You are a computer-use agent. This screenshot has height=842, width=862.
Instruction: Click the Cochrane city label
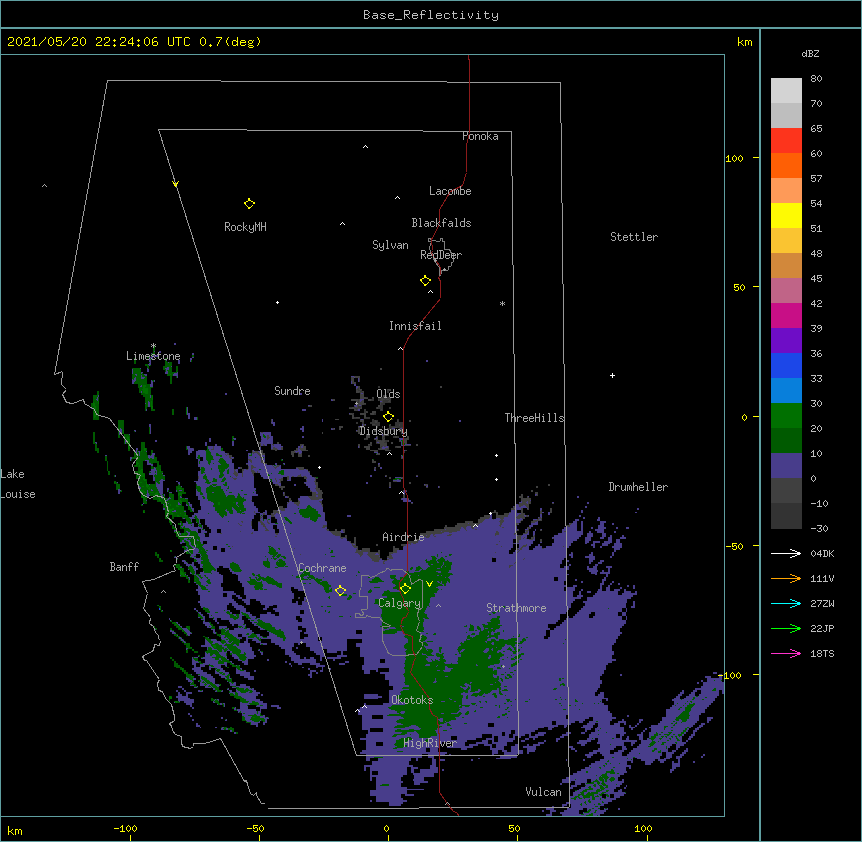322,568
